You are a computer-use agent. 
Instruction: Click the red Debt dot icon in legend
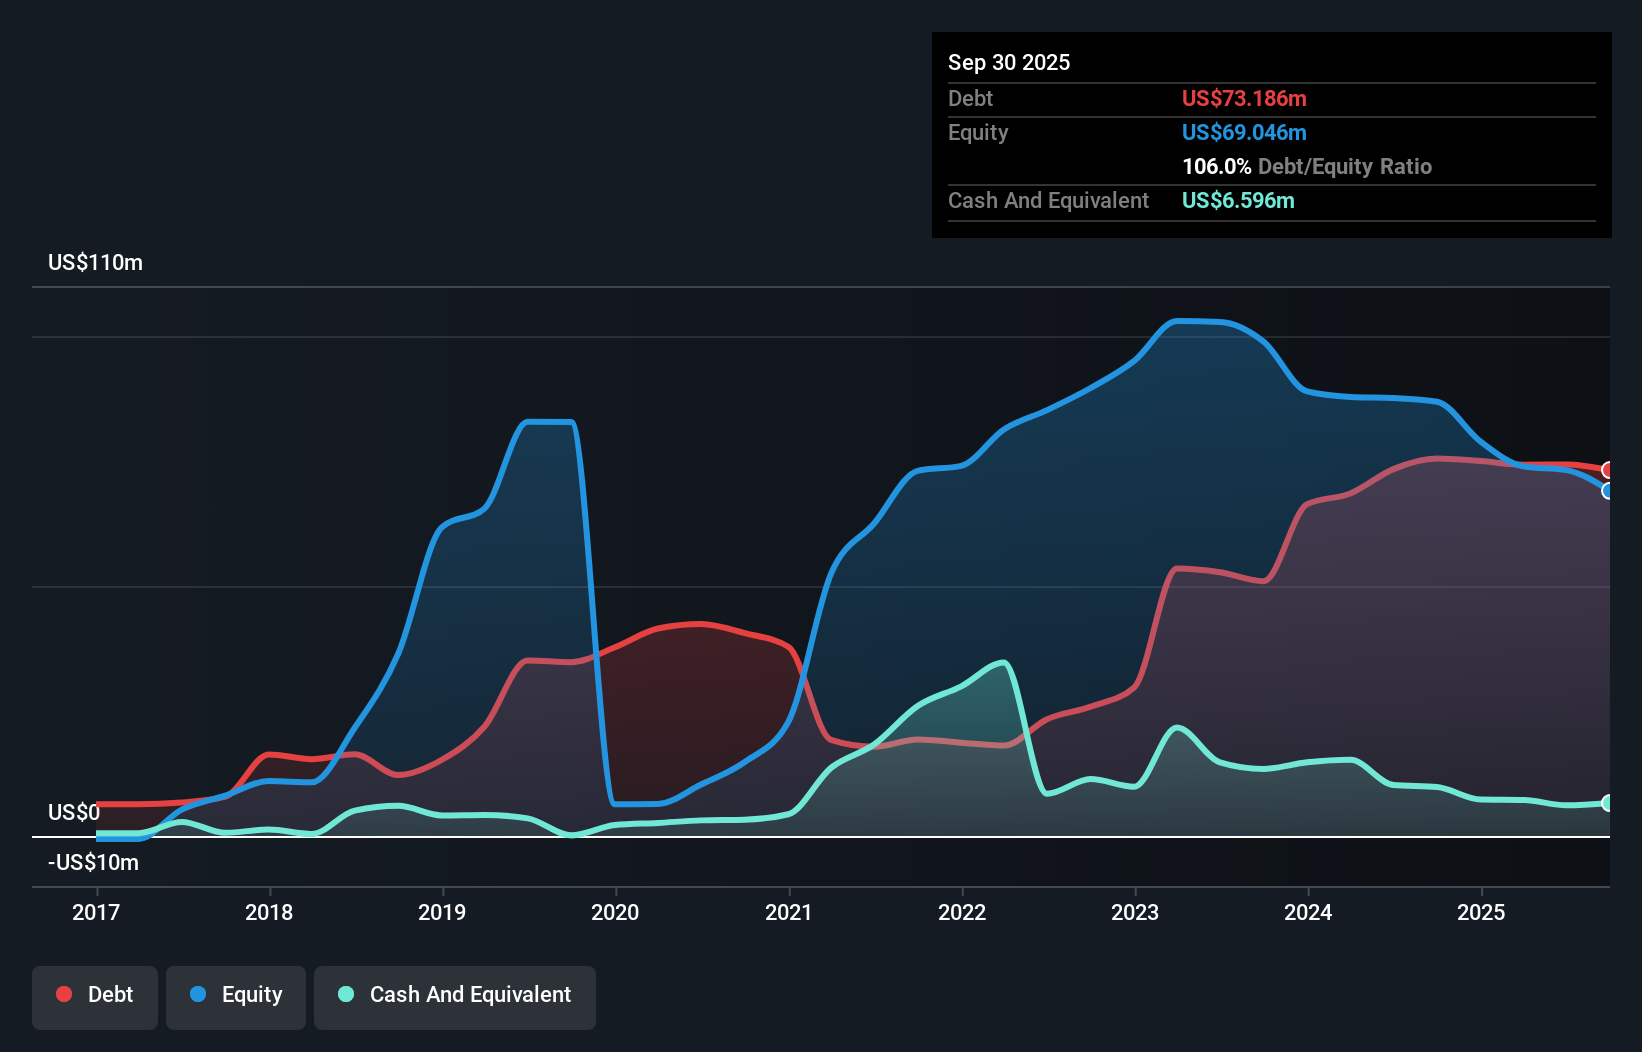[64, 995]
